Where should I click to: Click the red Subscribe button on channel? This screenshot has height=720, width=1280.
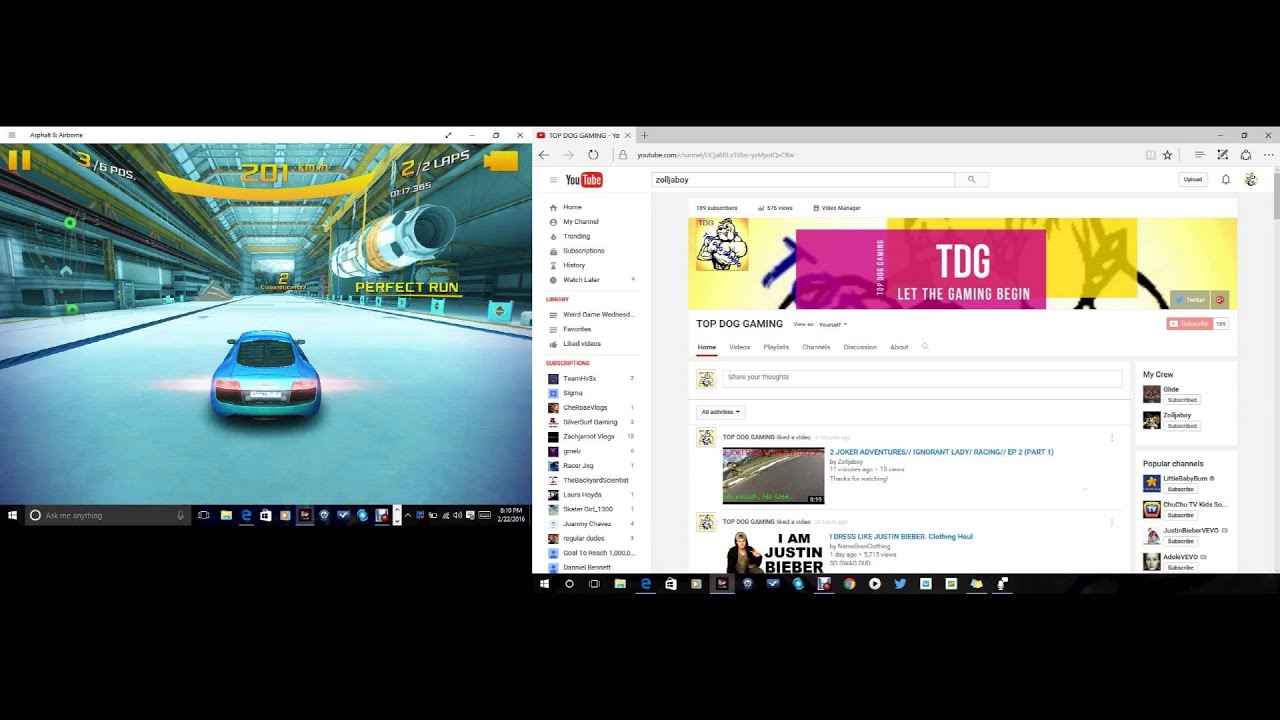pos(1189,324)
